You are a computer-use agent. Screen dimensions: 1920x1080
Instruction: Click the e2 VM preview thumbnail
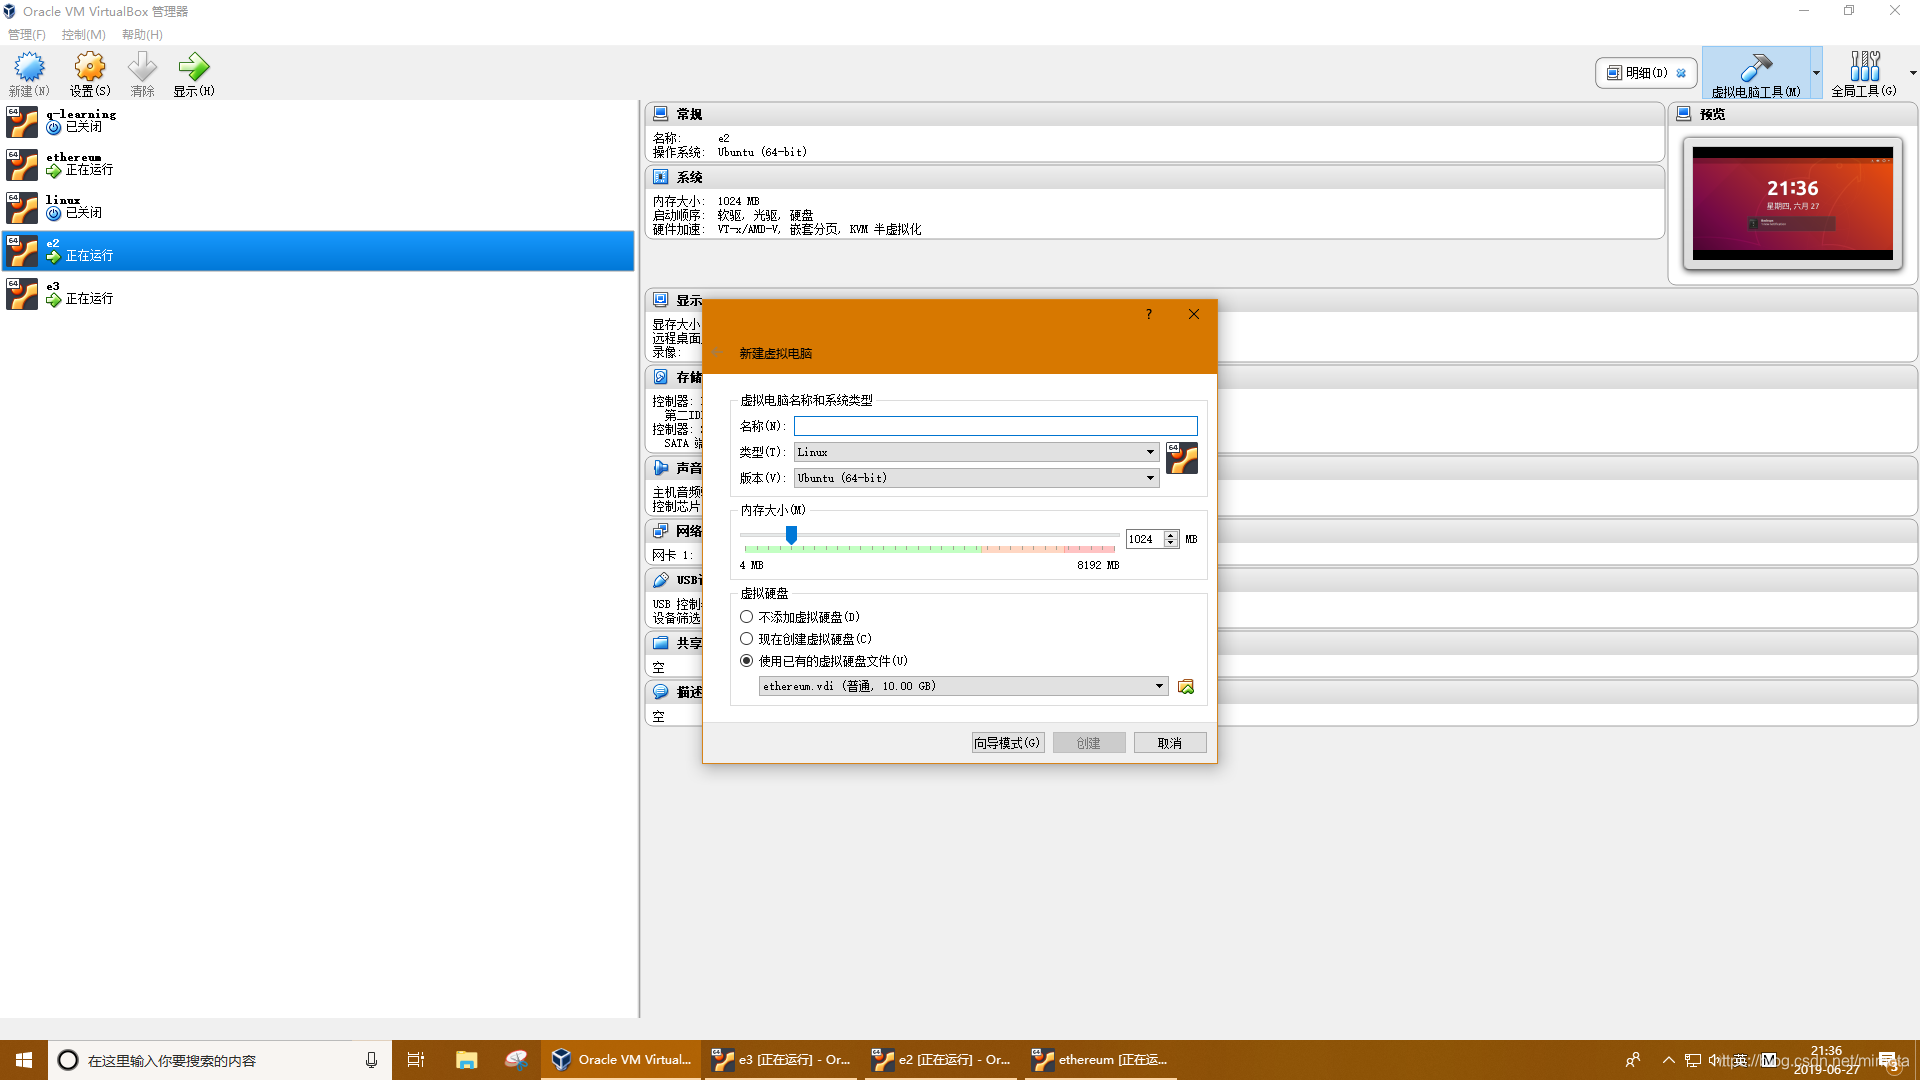click(x=1792, y=204)
